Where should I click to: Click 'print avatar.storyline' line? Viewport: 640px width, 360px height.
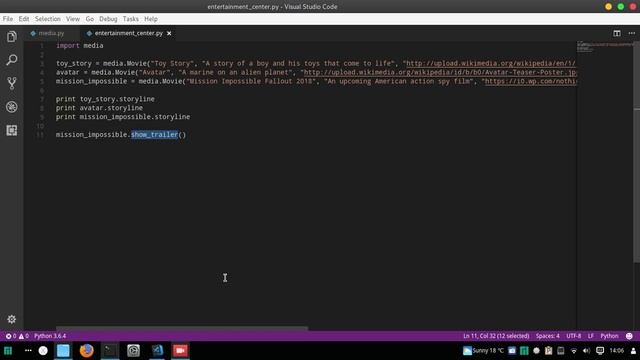[99, 108]
